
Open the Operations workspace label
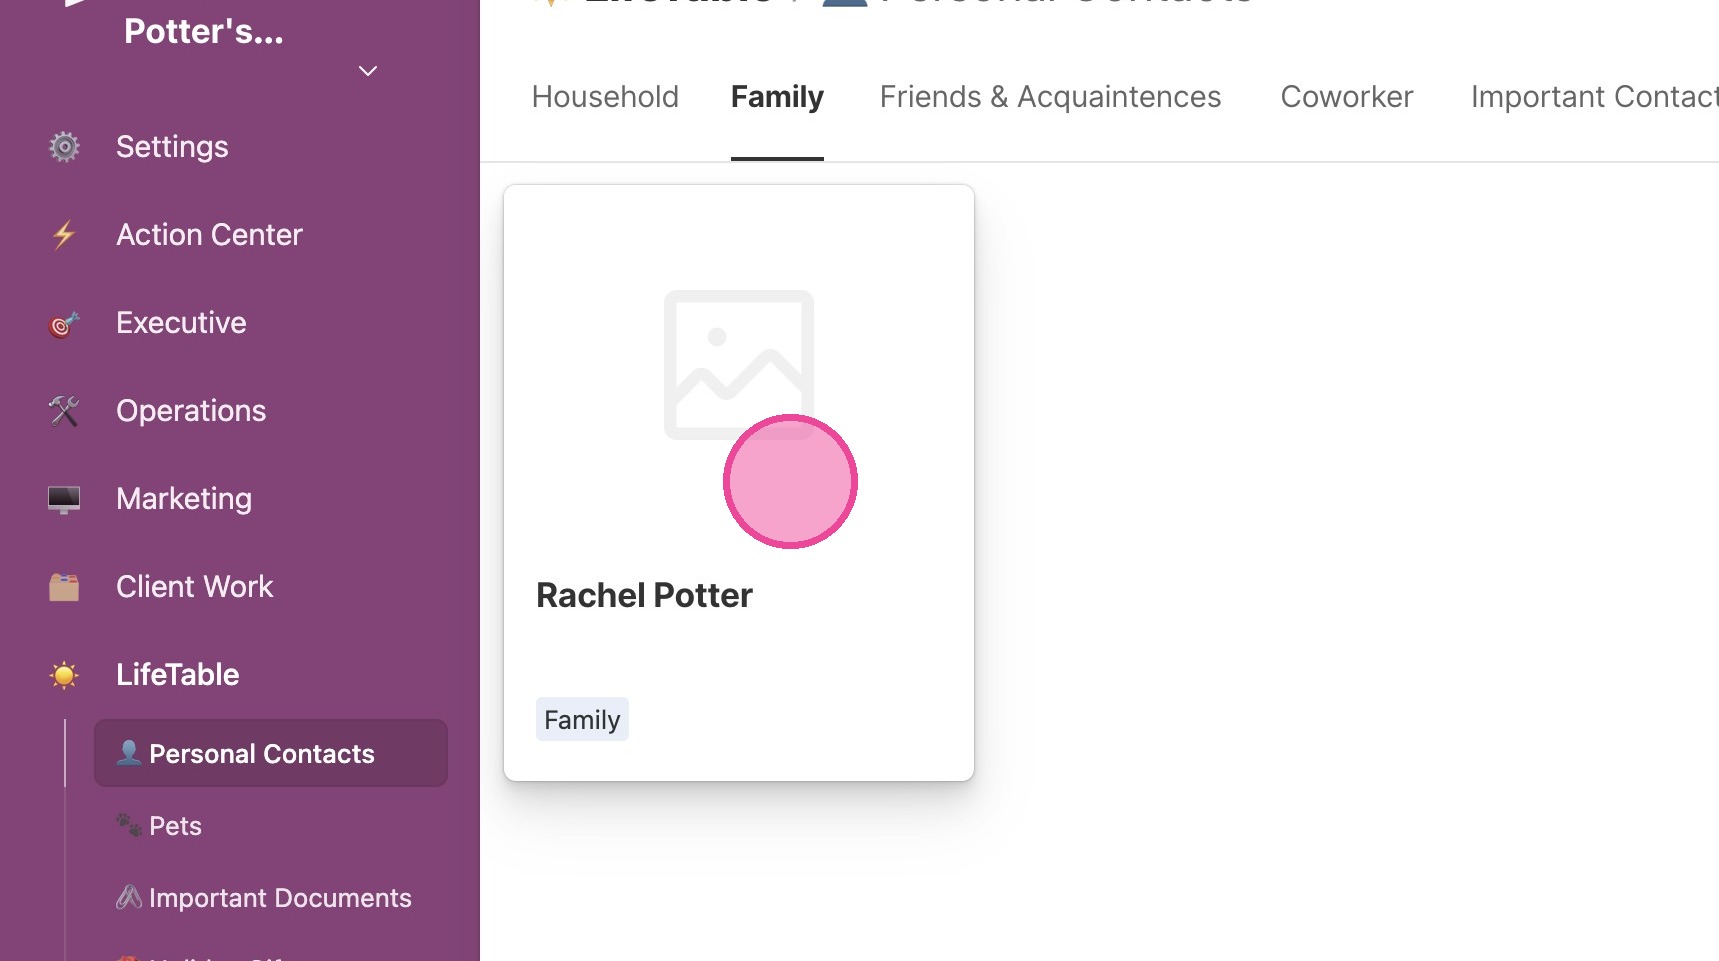tap(191, 411)
